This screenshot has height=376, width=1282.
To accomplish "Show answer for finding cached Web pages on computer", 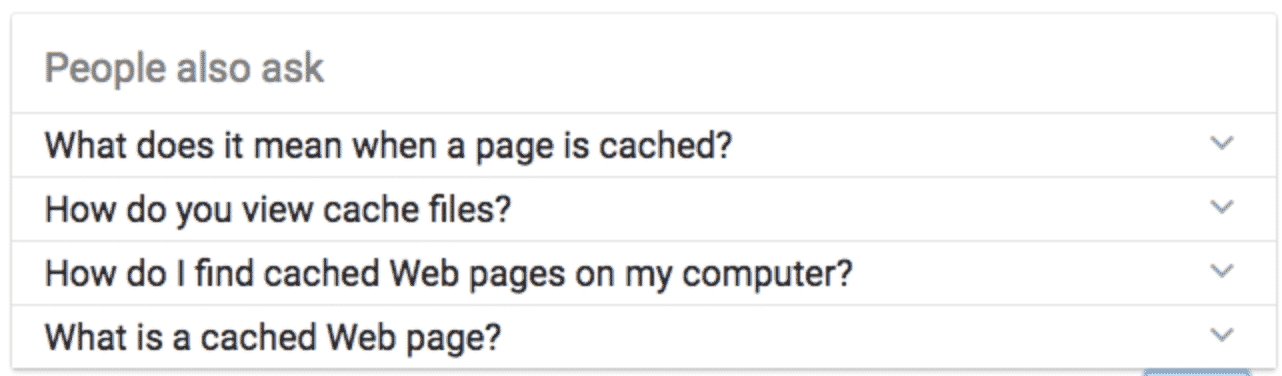I will pyautogui.click(x=641, y=273).
